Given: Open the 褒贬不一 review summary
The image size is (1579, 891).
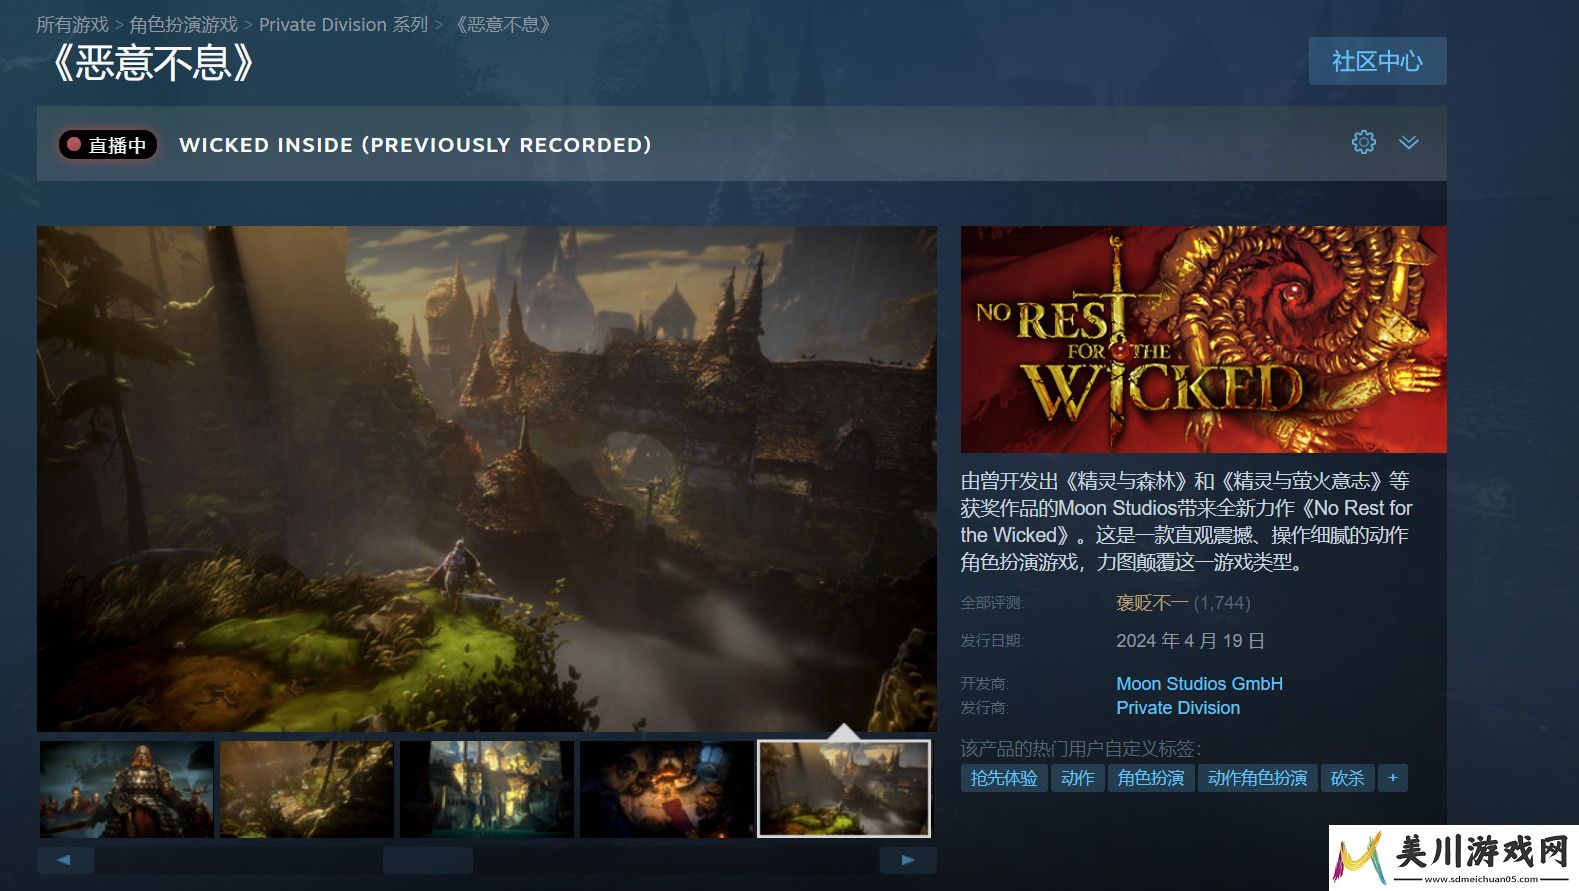Looking at the screenshot, I should tap(1152, 603).
